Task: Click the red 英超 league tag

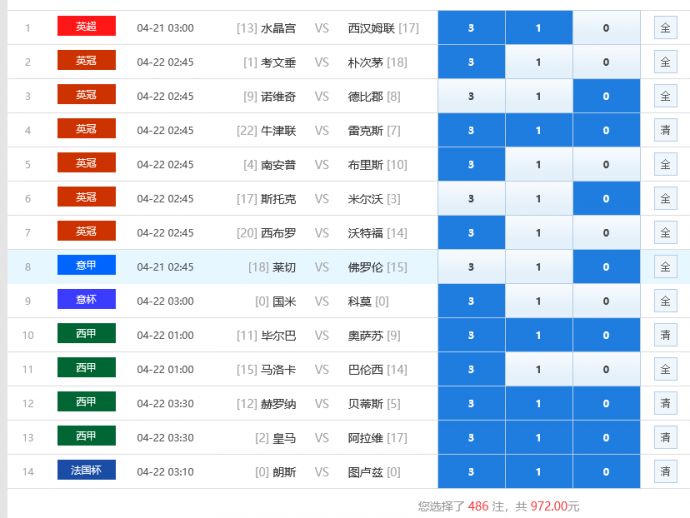Action: point(86,27)
